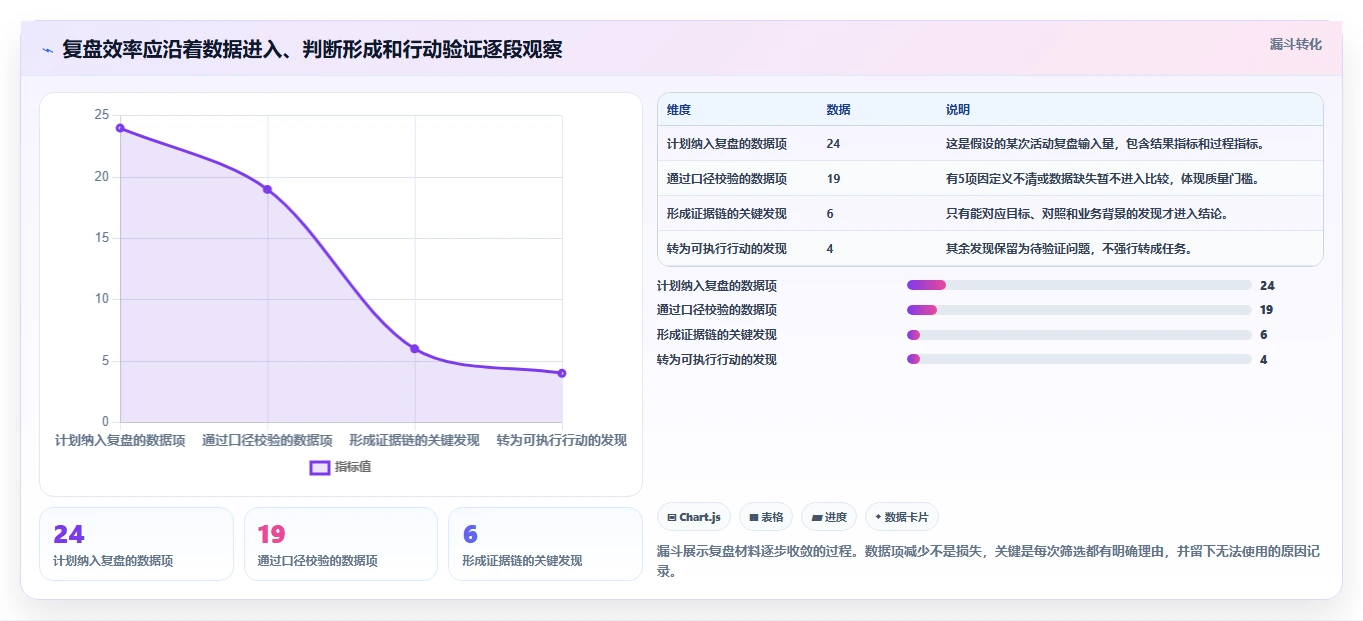The height and width of the screenshot is (621, 1363).
Task: Select table cell 通过口径校验的数据项
Action: pos(727,179)
